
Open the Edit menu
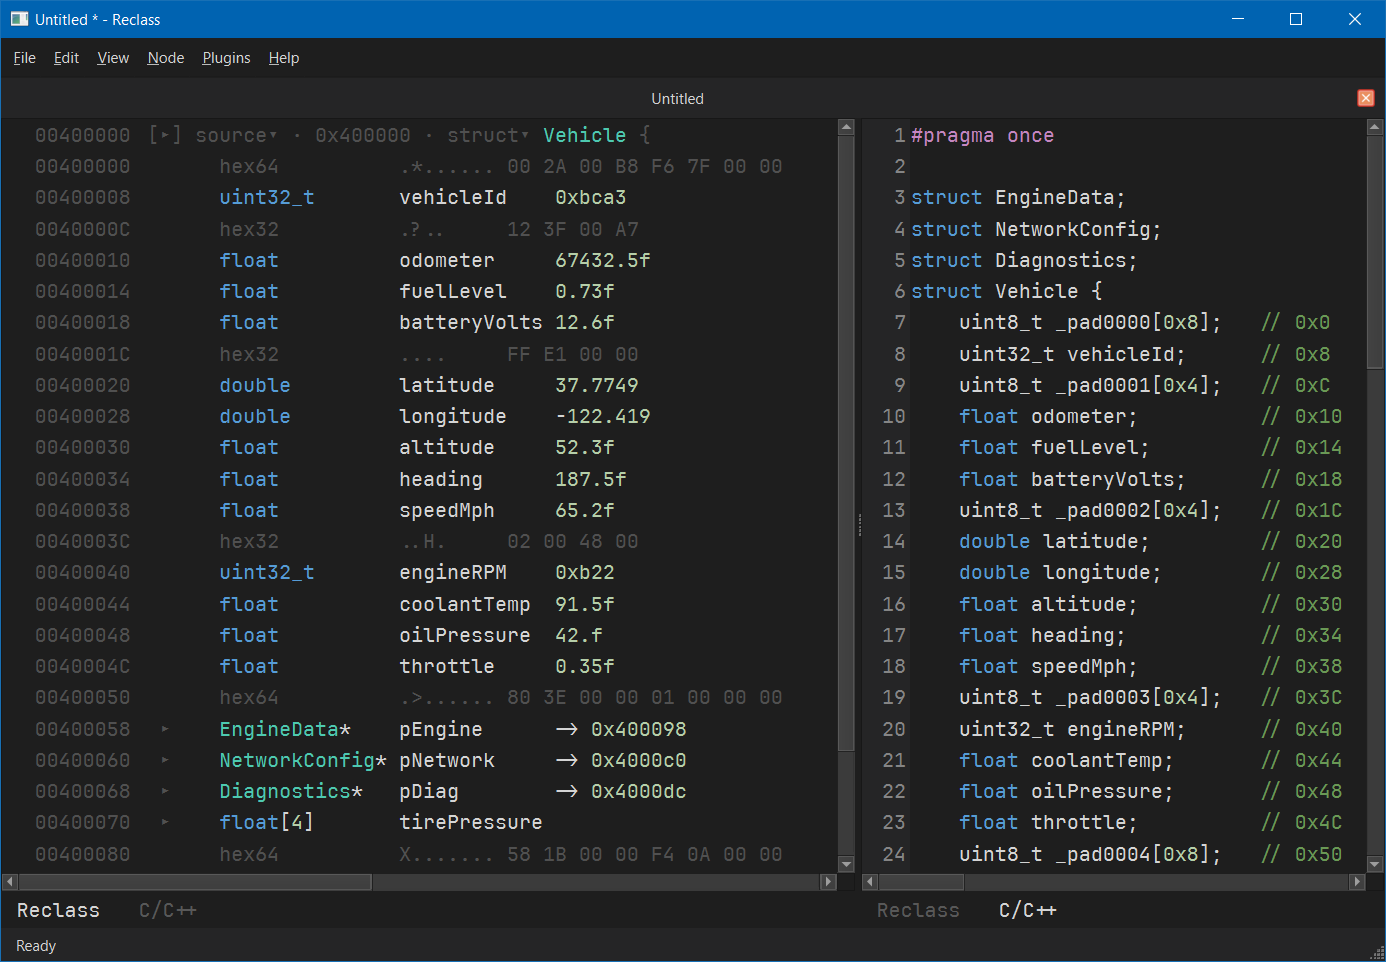(x=66, y=58)
